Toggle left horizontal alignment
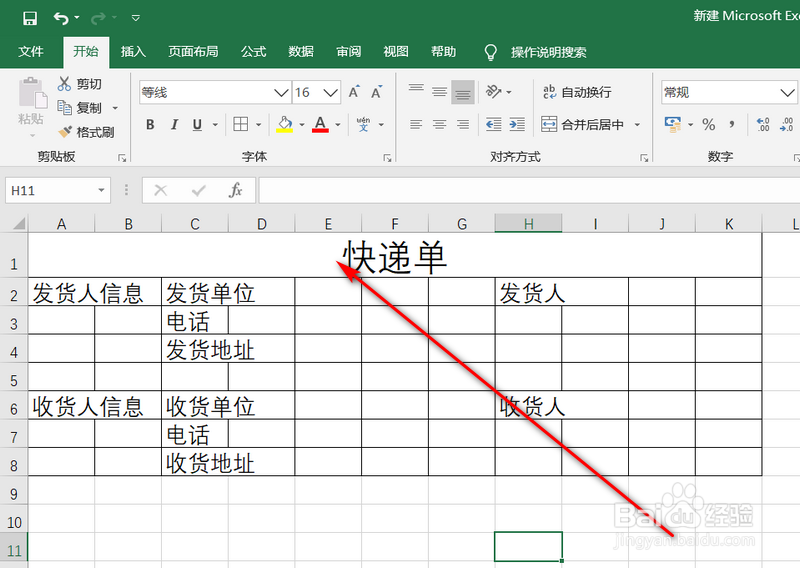Image resolution: width=800 pixels, height=568 pixels. click(x=416, y=124)
